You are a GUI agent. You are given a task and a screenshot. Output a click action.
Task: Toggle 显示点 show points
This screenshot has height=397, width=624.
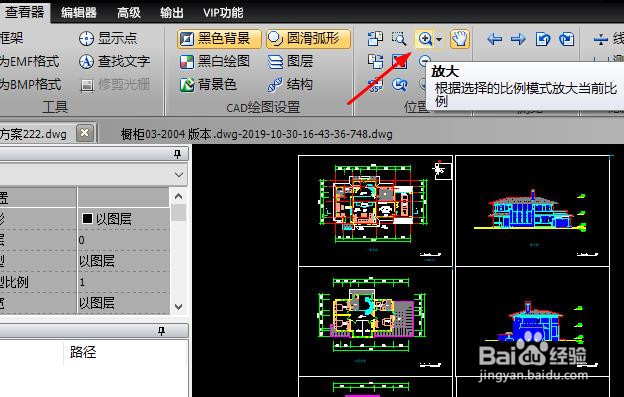107,39
